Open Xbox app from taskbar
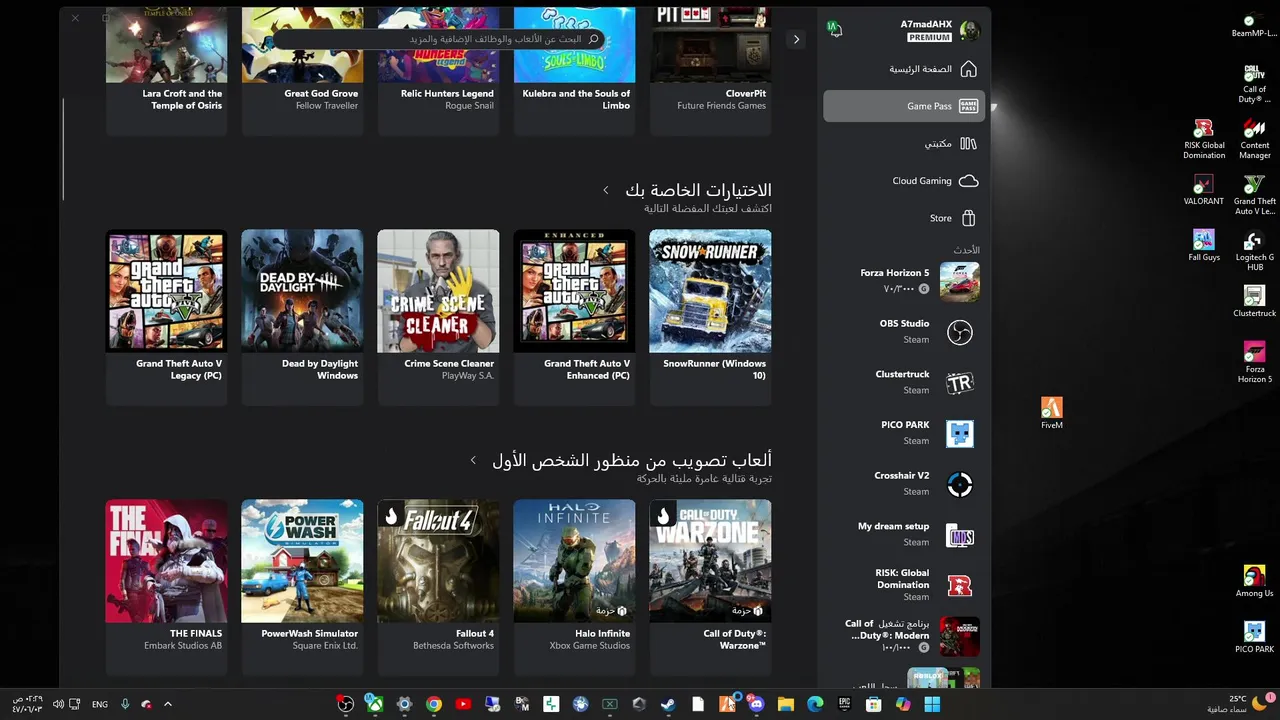This screenshot has height=720, width=1280. (x=374, y=704)
